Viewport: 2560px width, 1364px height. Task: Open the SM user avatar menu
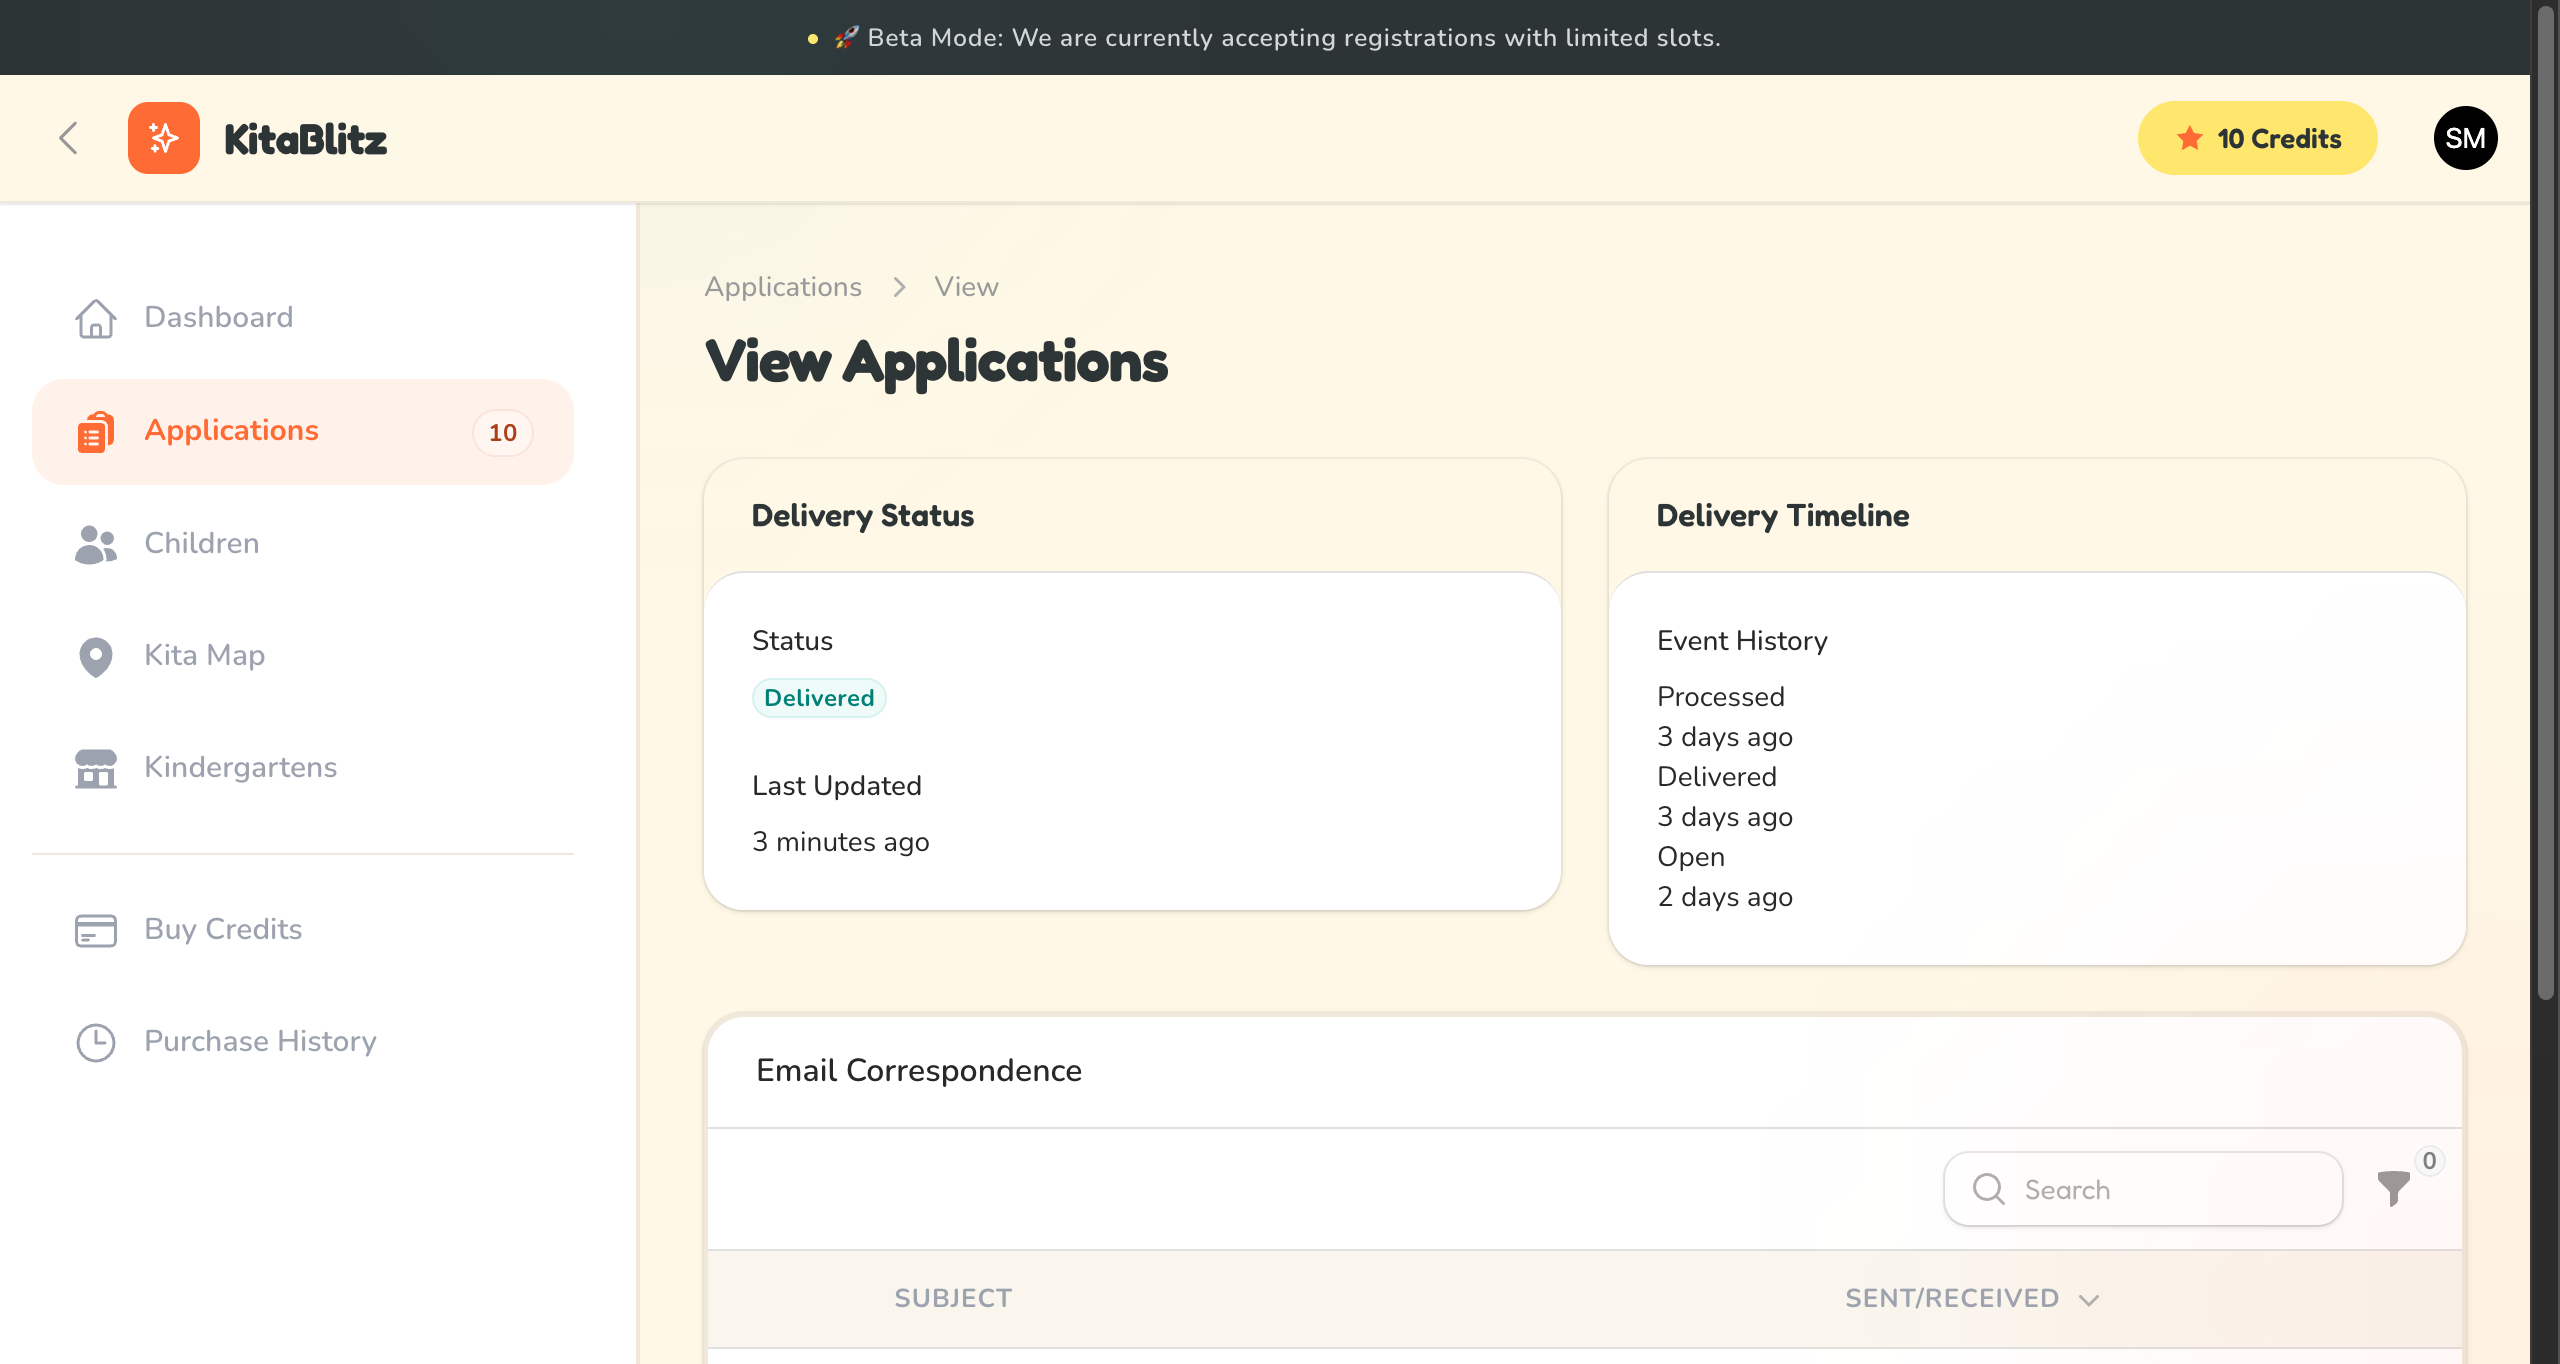coord(2465,138)
